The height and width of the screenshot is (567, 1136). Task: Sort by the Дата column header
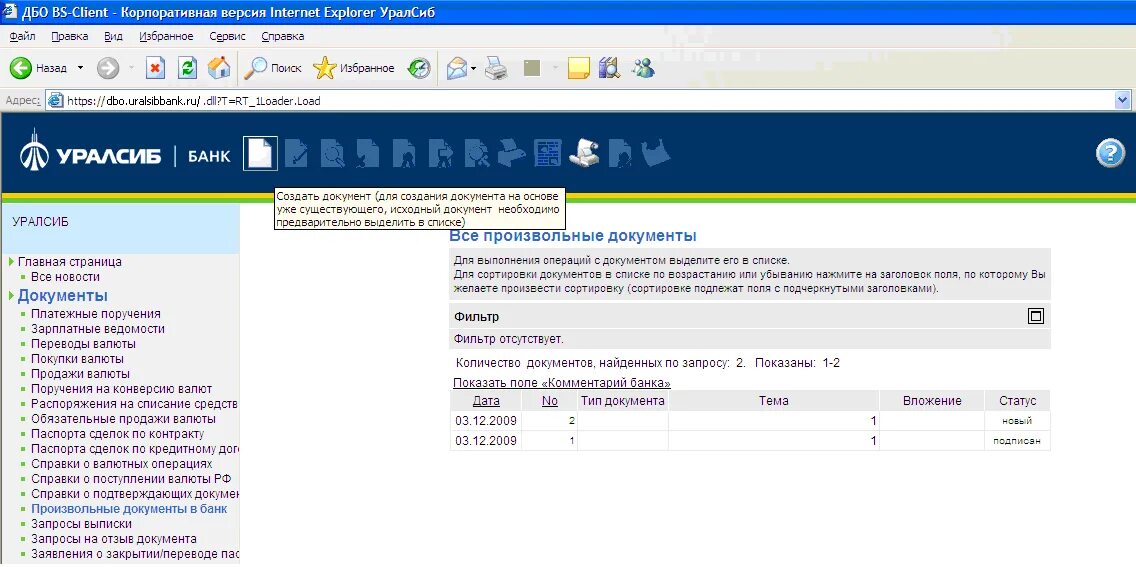click(x=486, y=400)
